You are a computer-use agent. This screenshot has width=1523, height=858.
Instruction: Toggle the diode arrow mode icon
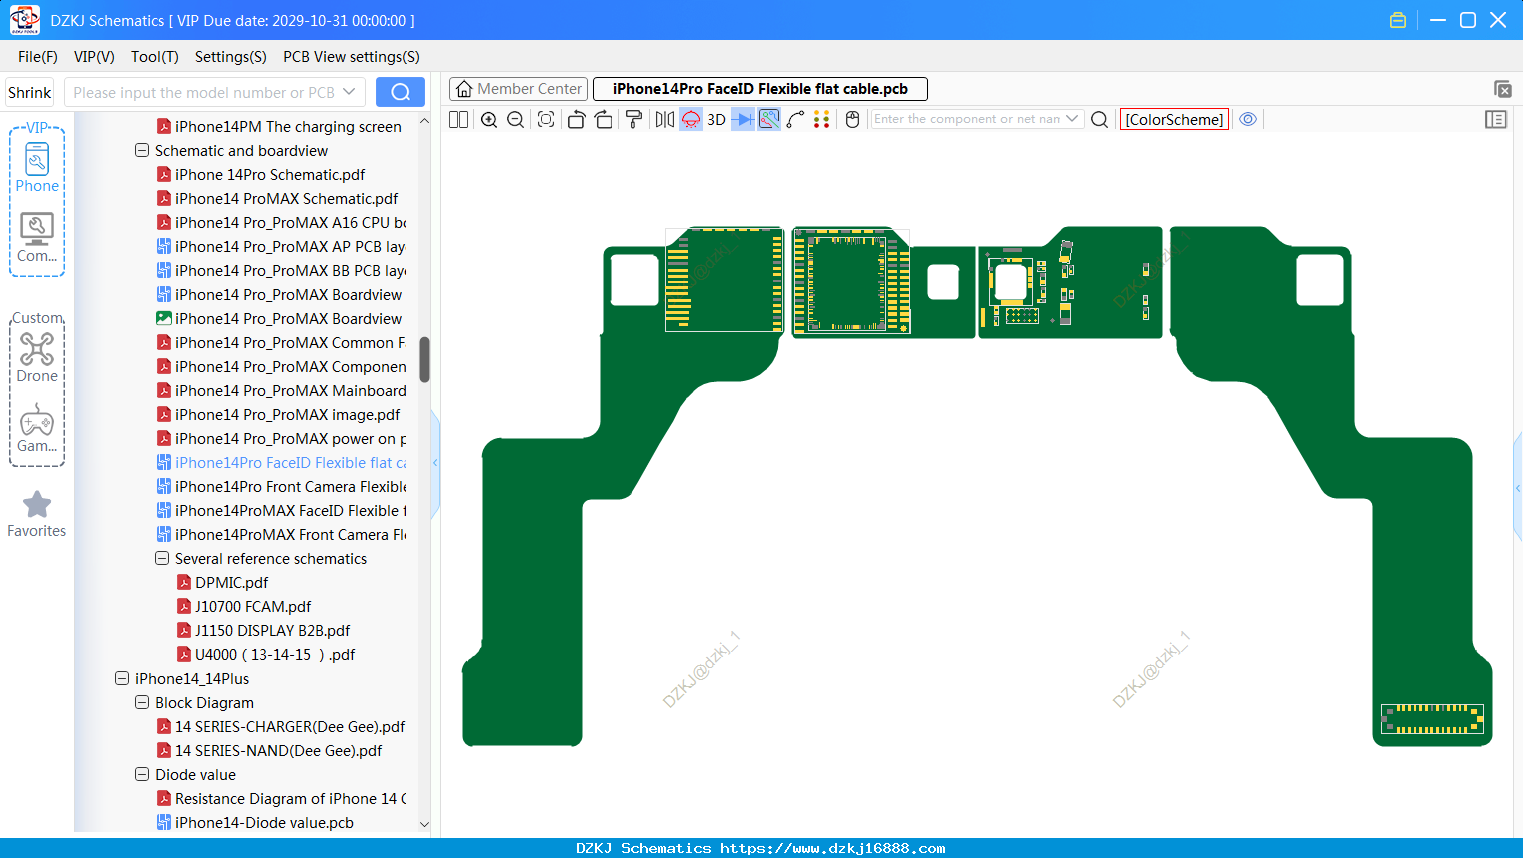point(743,119)
